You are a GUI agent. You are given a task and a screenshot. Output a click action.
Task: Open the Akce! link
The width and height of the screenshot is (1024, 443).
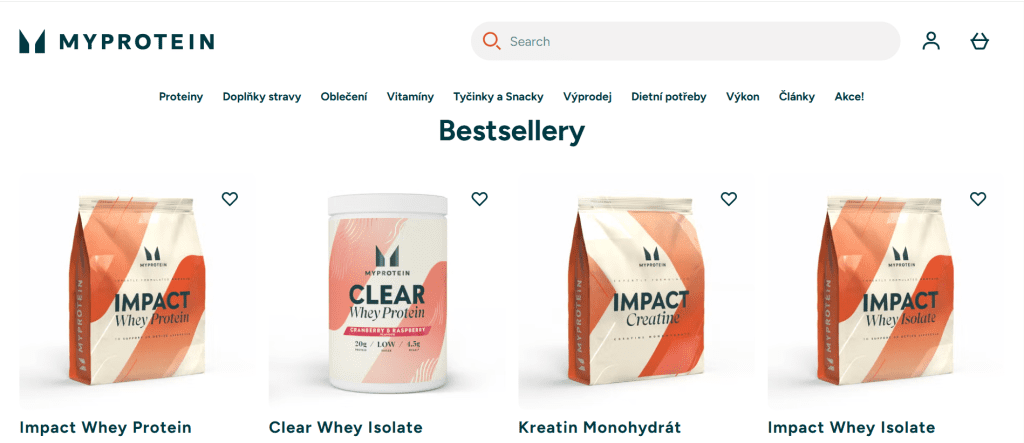849,97
